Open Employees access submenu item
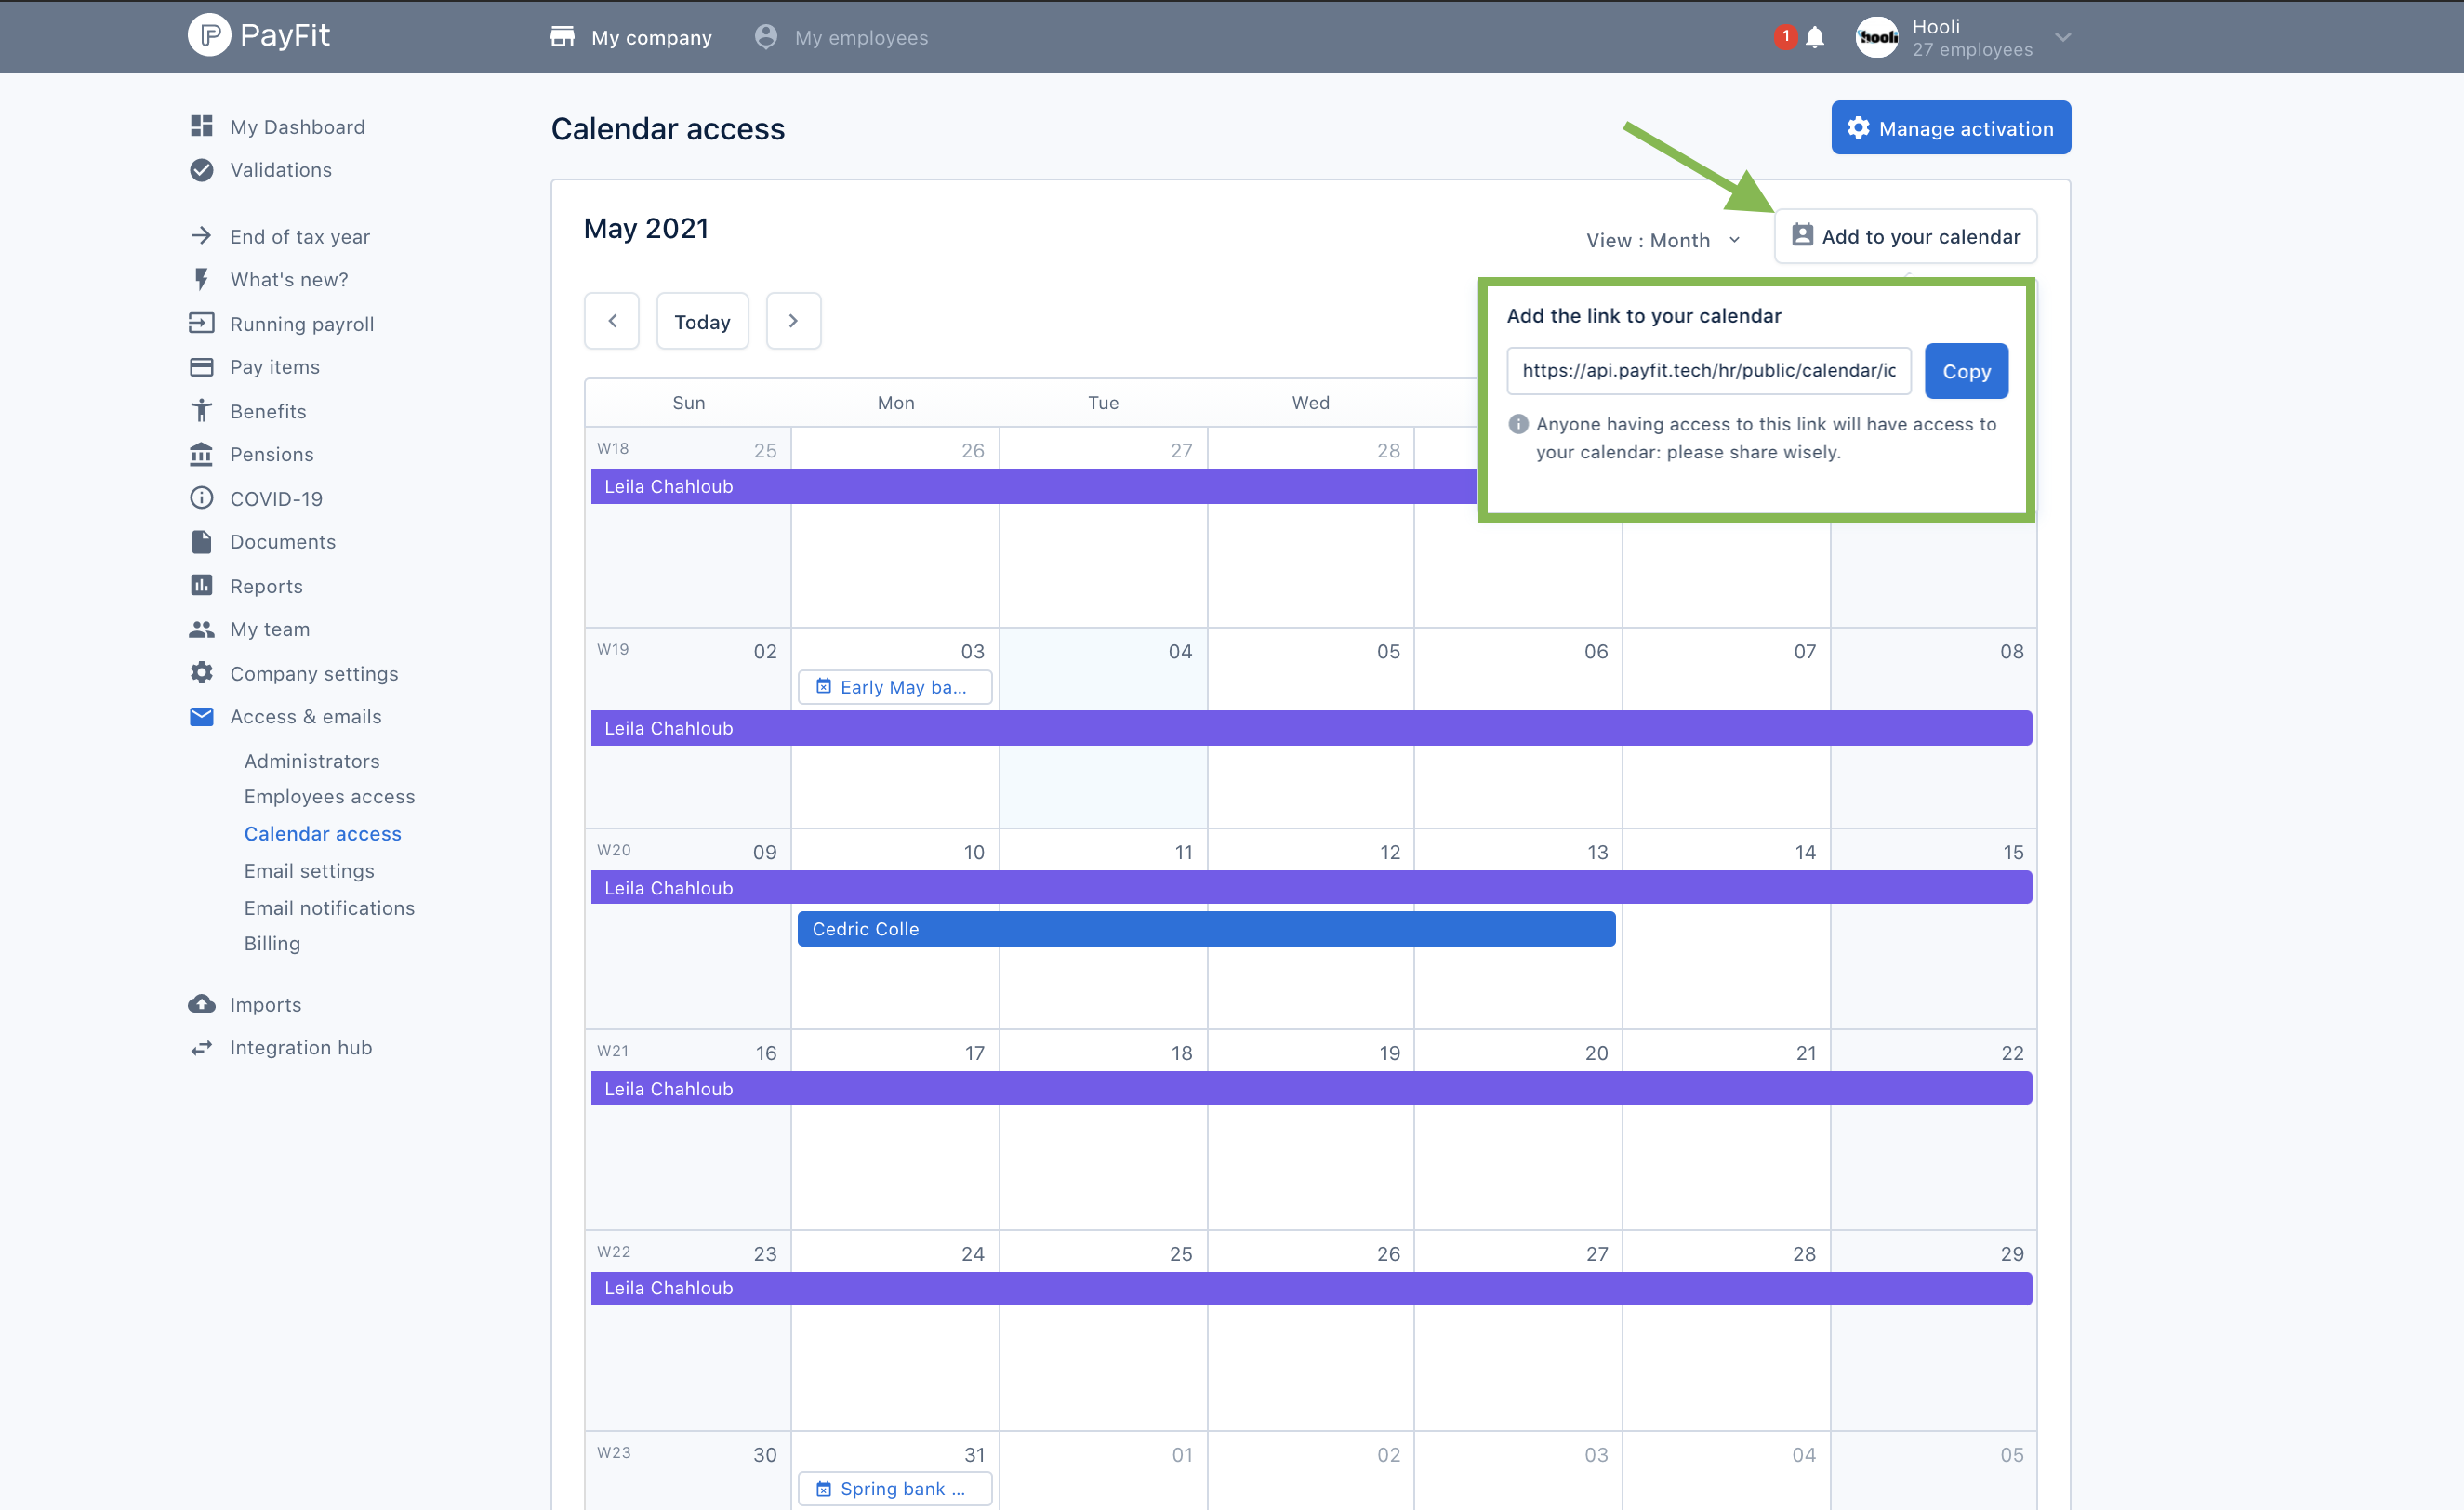Screen dimensions: 2464x1510 coord(329,797)
